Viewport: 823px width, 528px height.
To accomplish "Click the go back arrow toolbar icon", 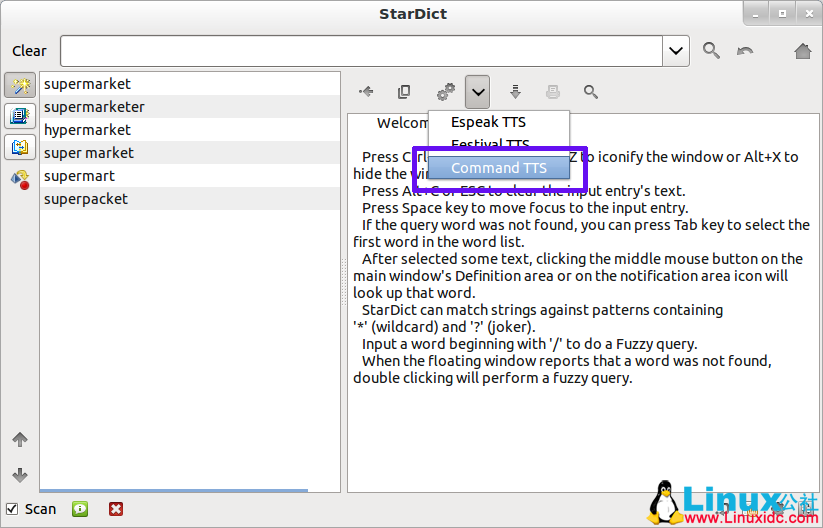I will (366, 92).
